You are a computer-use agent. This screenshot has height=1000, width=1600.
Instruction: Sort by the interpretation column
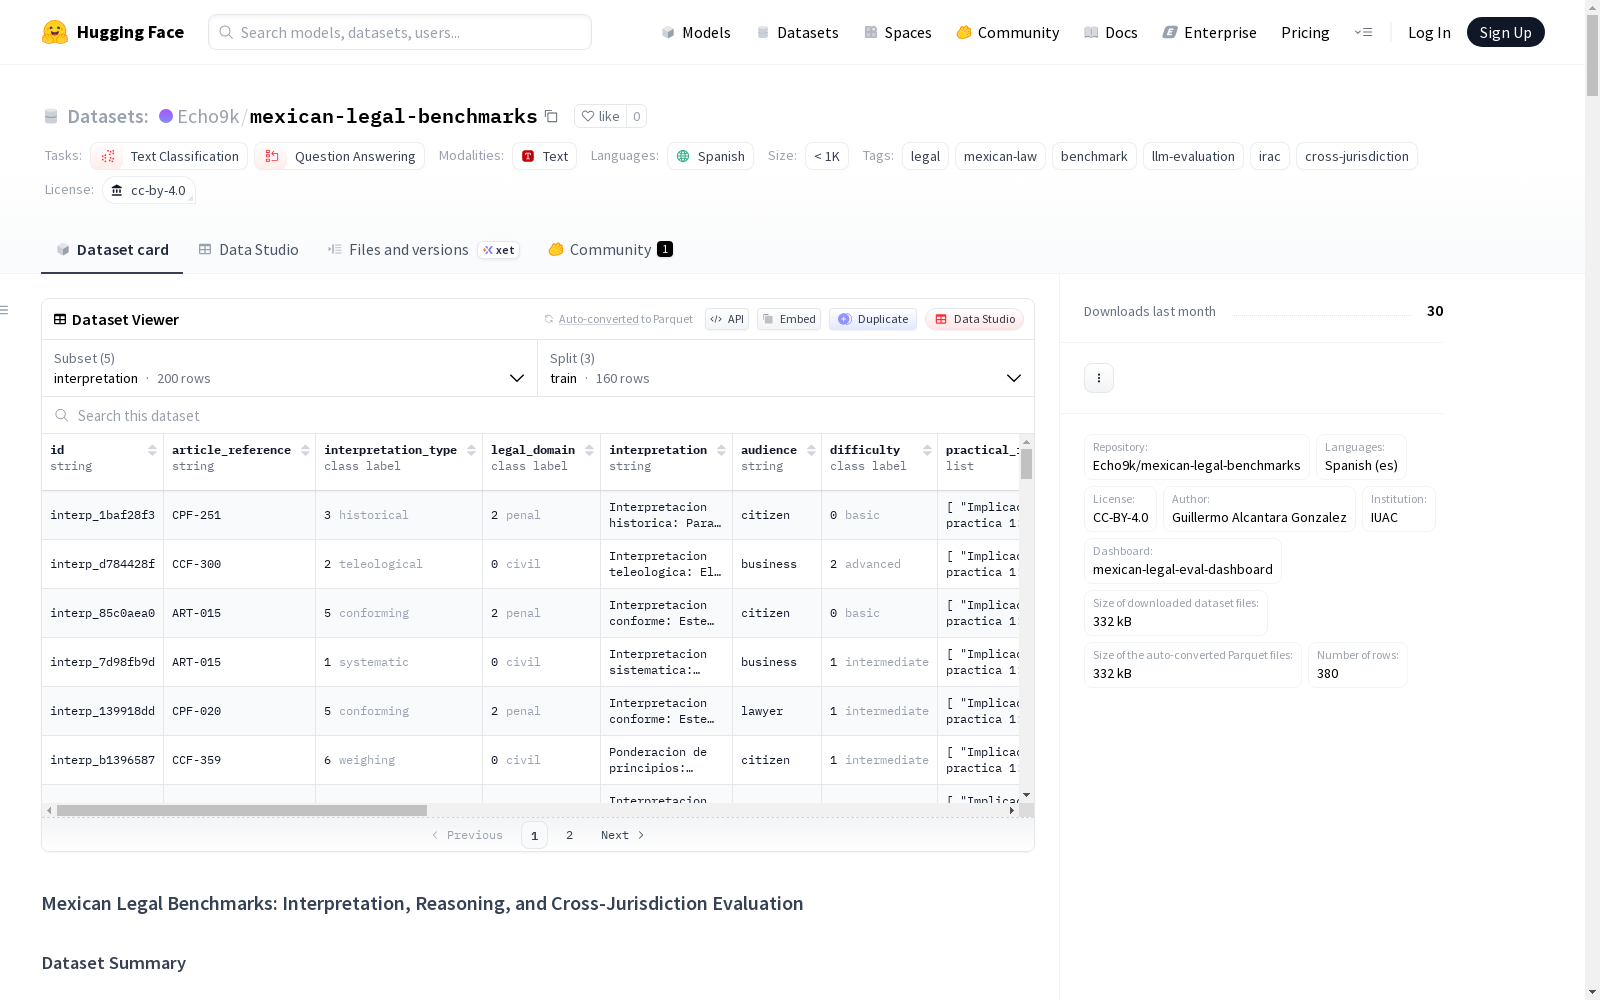coord(721,450)
